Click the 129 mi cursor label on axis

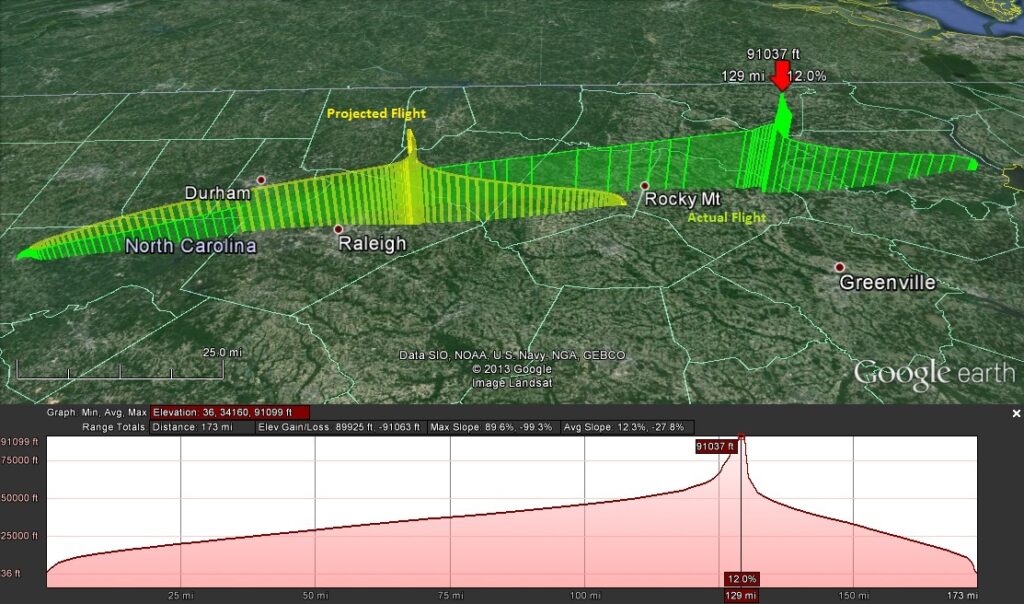pos(741,595)
